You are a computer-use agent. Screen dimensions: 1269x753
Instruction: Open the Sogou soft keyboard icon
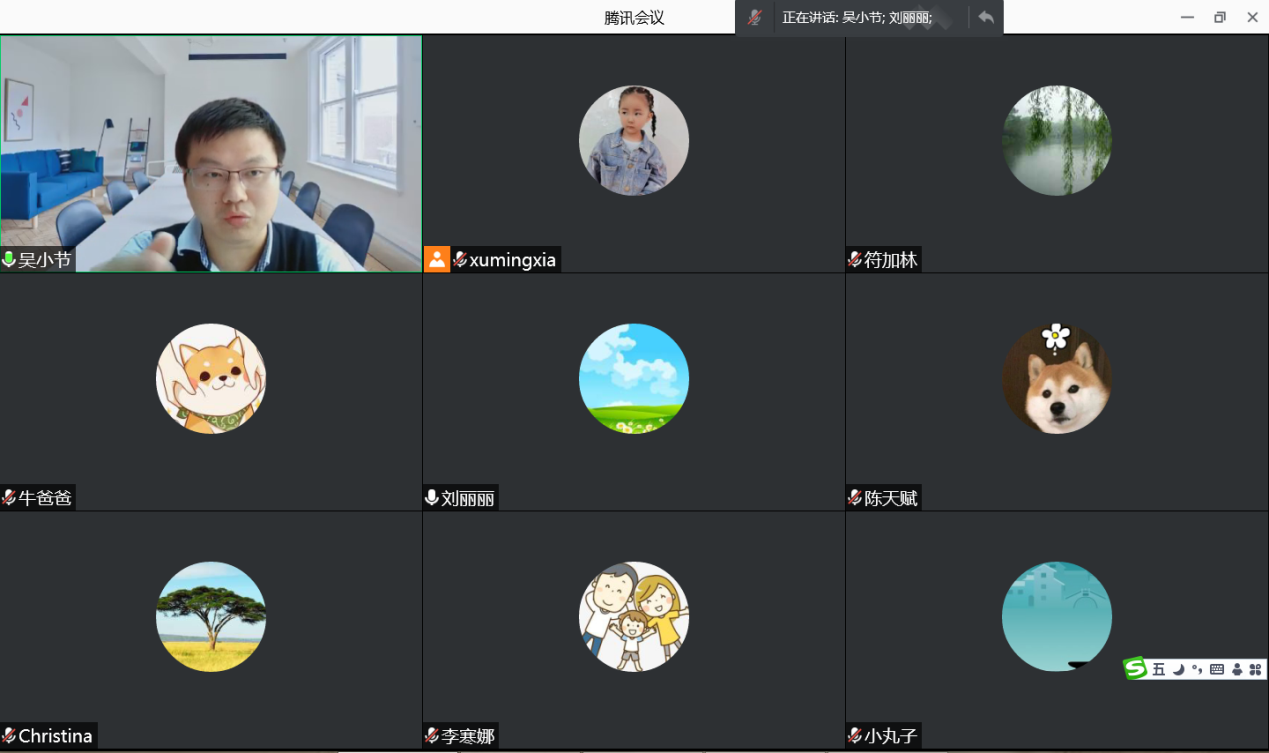click(x=1217, y=669)
